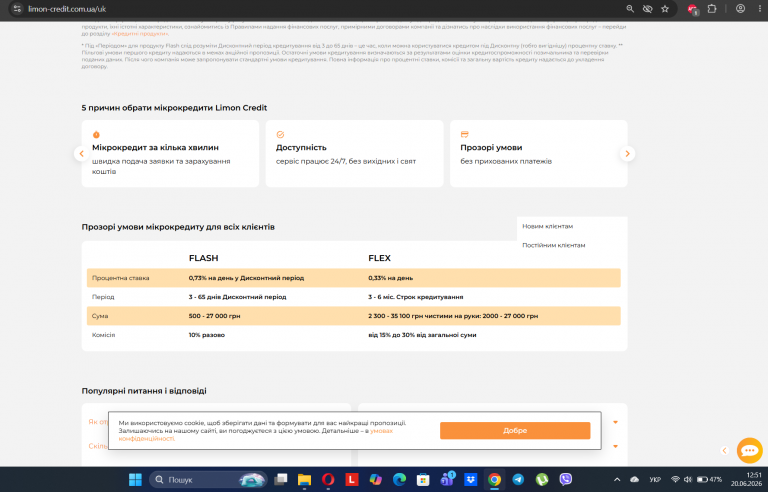The height and width of the screenshot is (492, 768).
Task: Open Microsoft Teams from the taskbar
Action: point(447,479)
